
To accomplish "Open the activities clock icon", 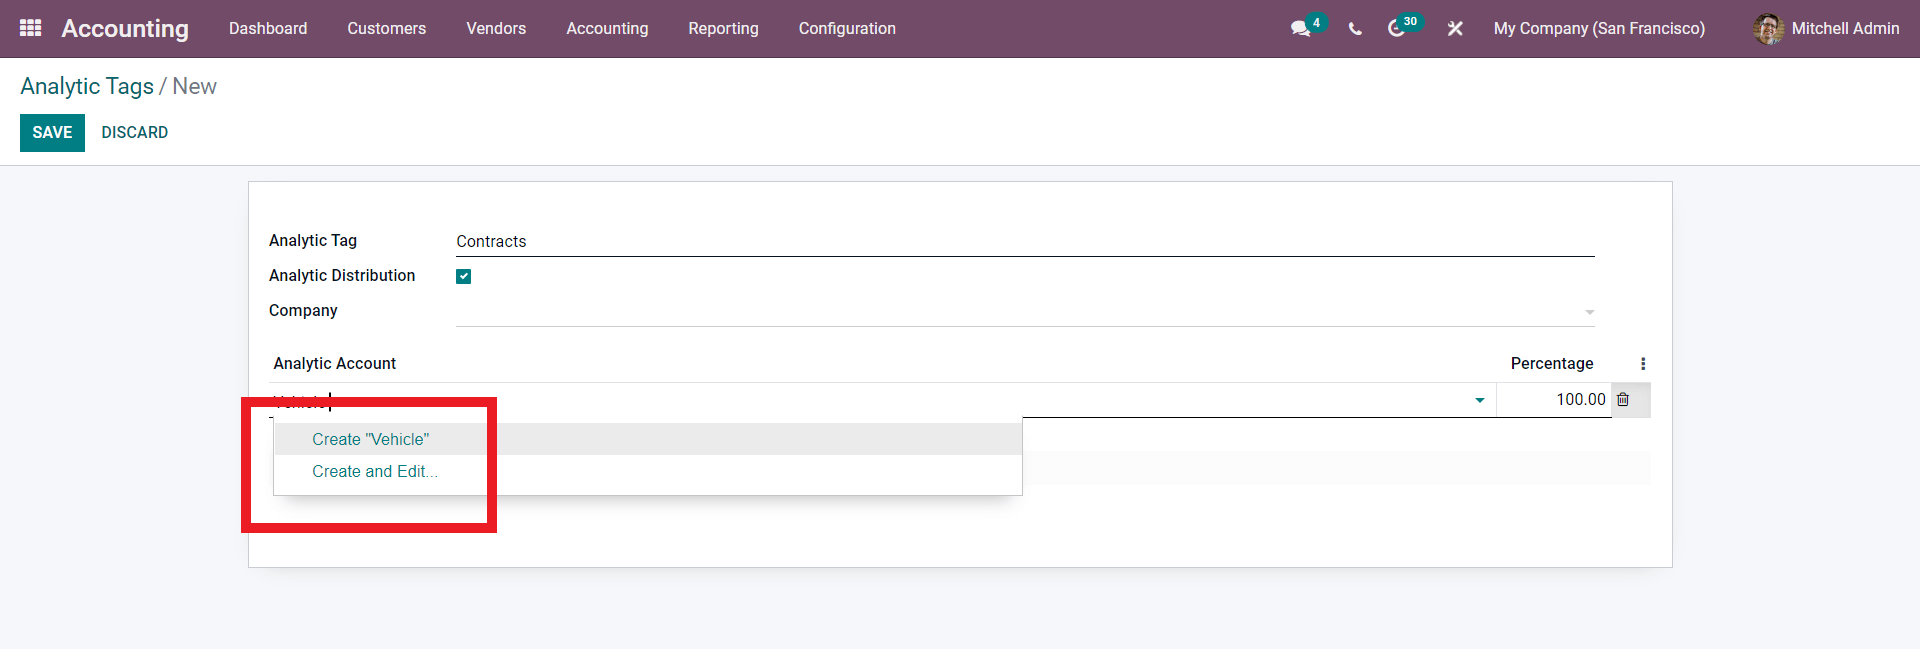I will point(1396,29).
